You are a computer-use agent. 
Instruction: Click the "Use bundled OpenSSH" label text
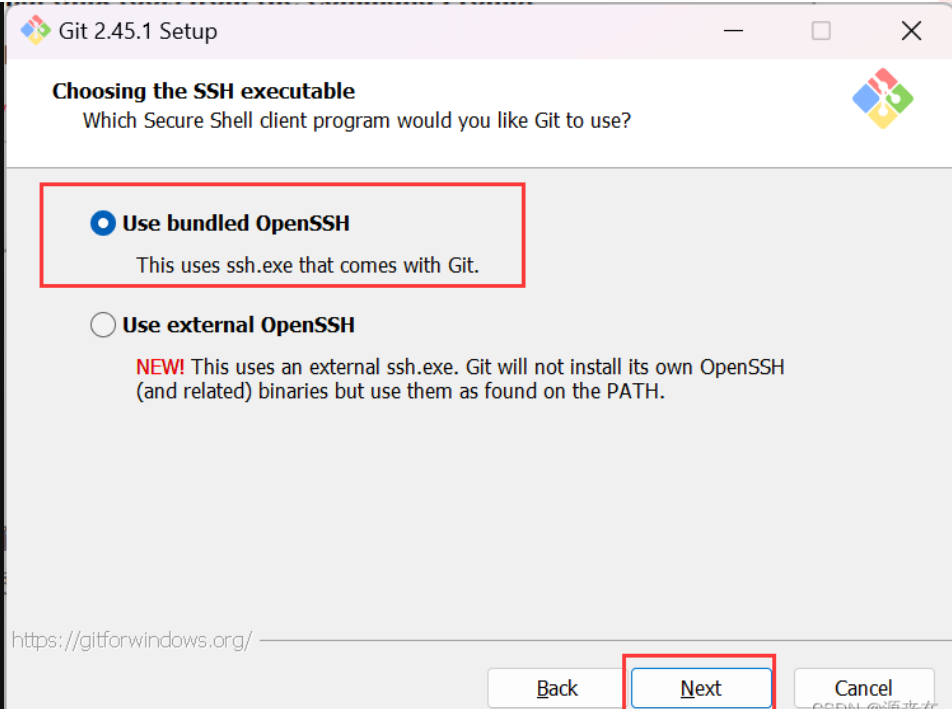pyautogui.click(x=236, y=224)
